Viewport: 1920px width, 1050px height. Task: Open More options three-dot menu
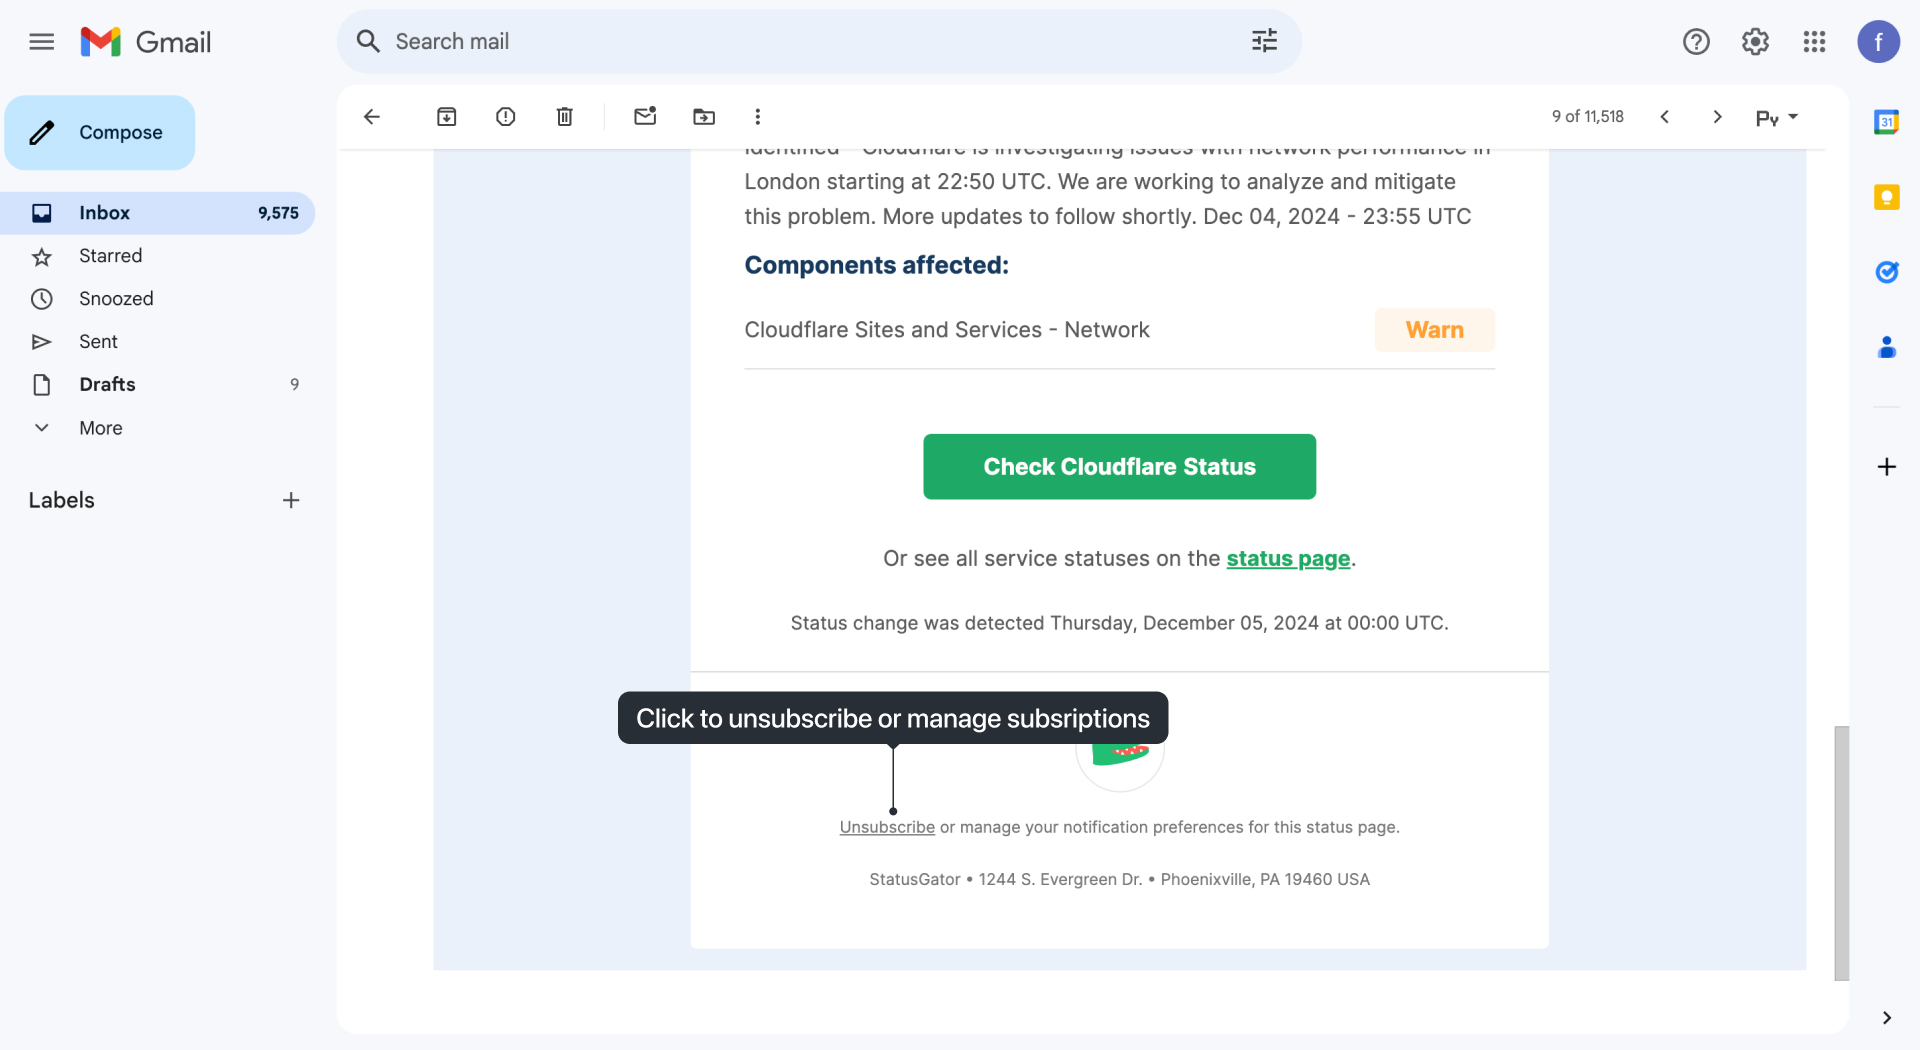(757, 117)
